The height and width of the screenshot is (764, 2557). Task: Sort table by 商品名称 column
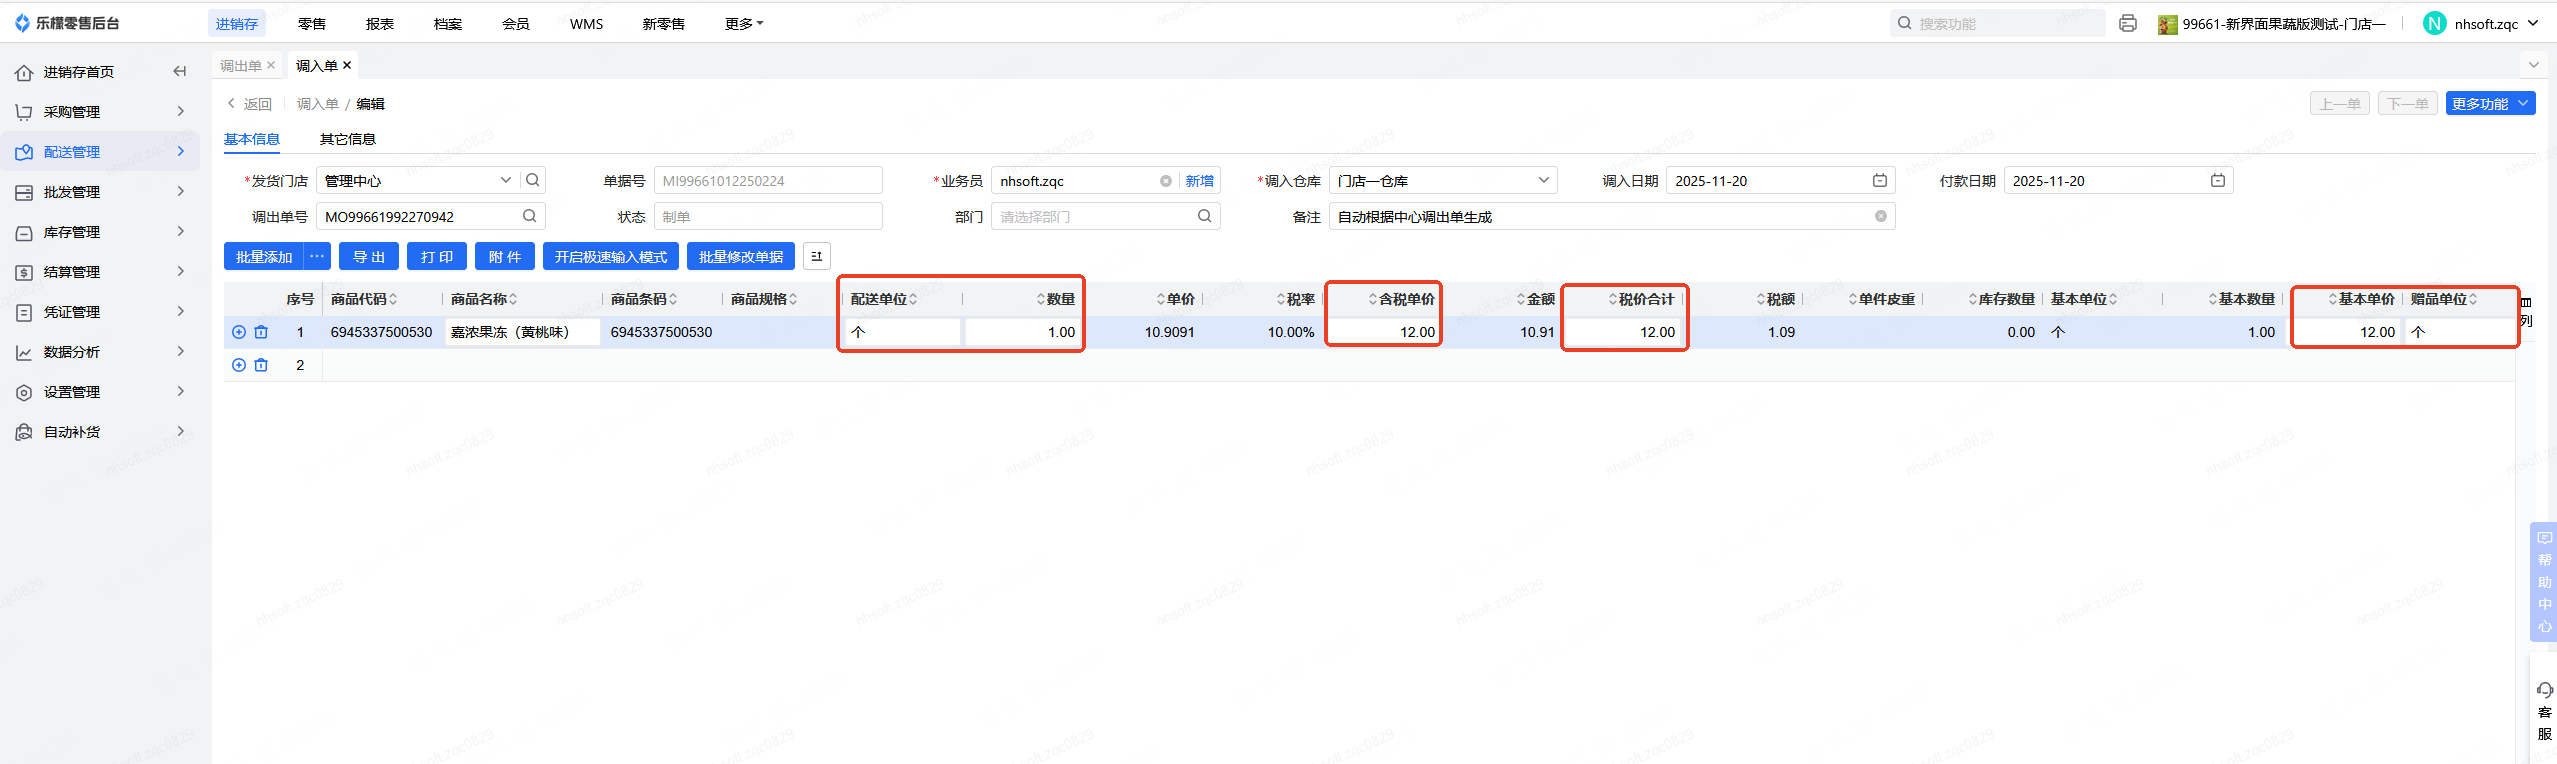(x=513, y=299)
